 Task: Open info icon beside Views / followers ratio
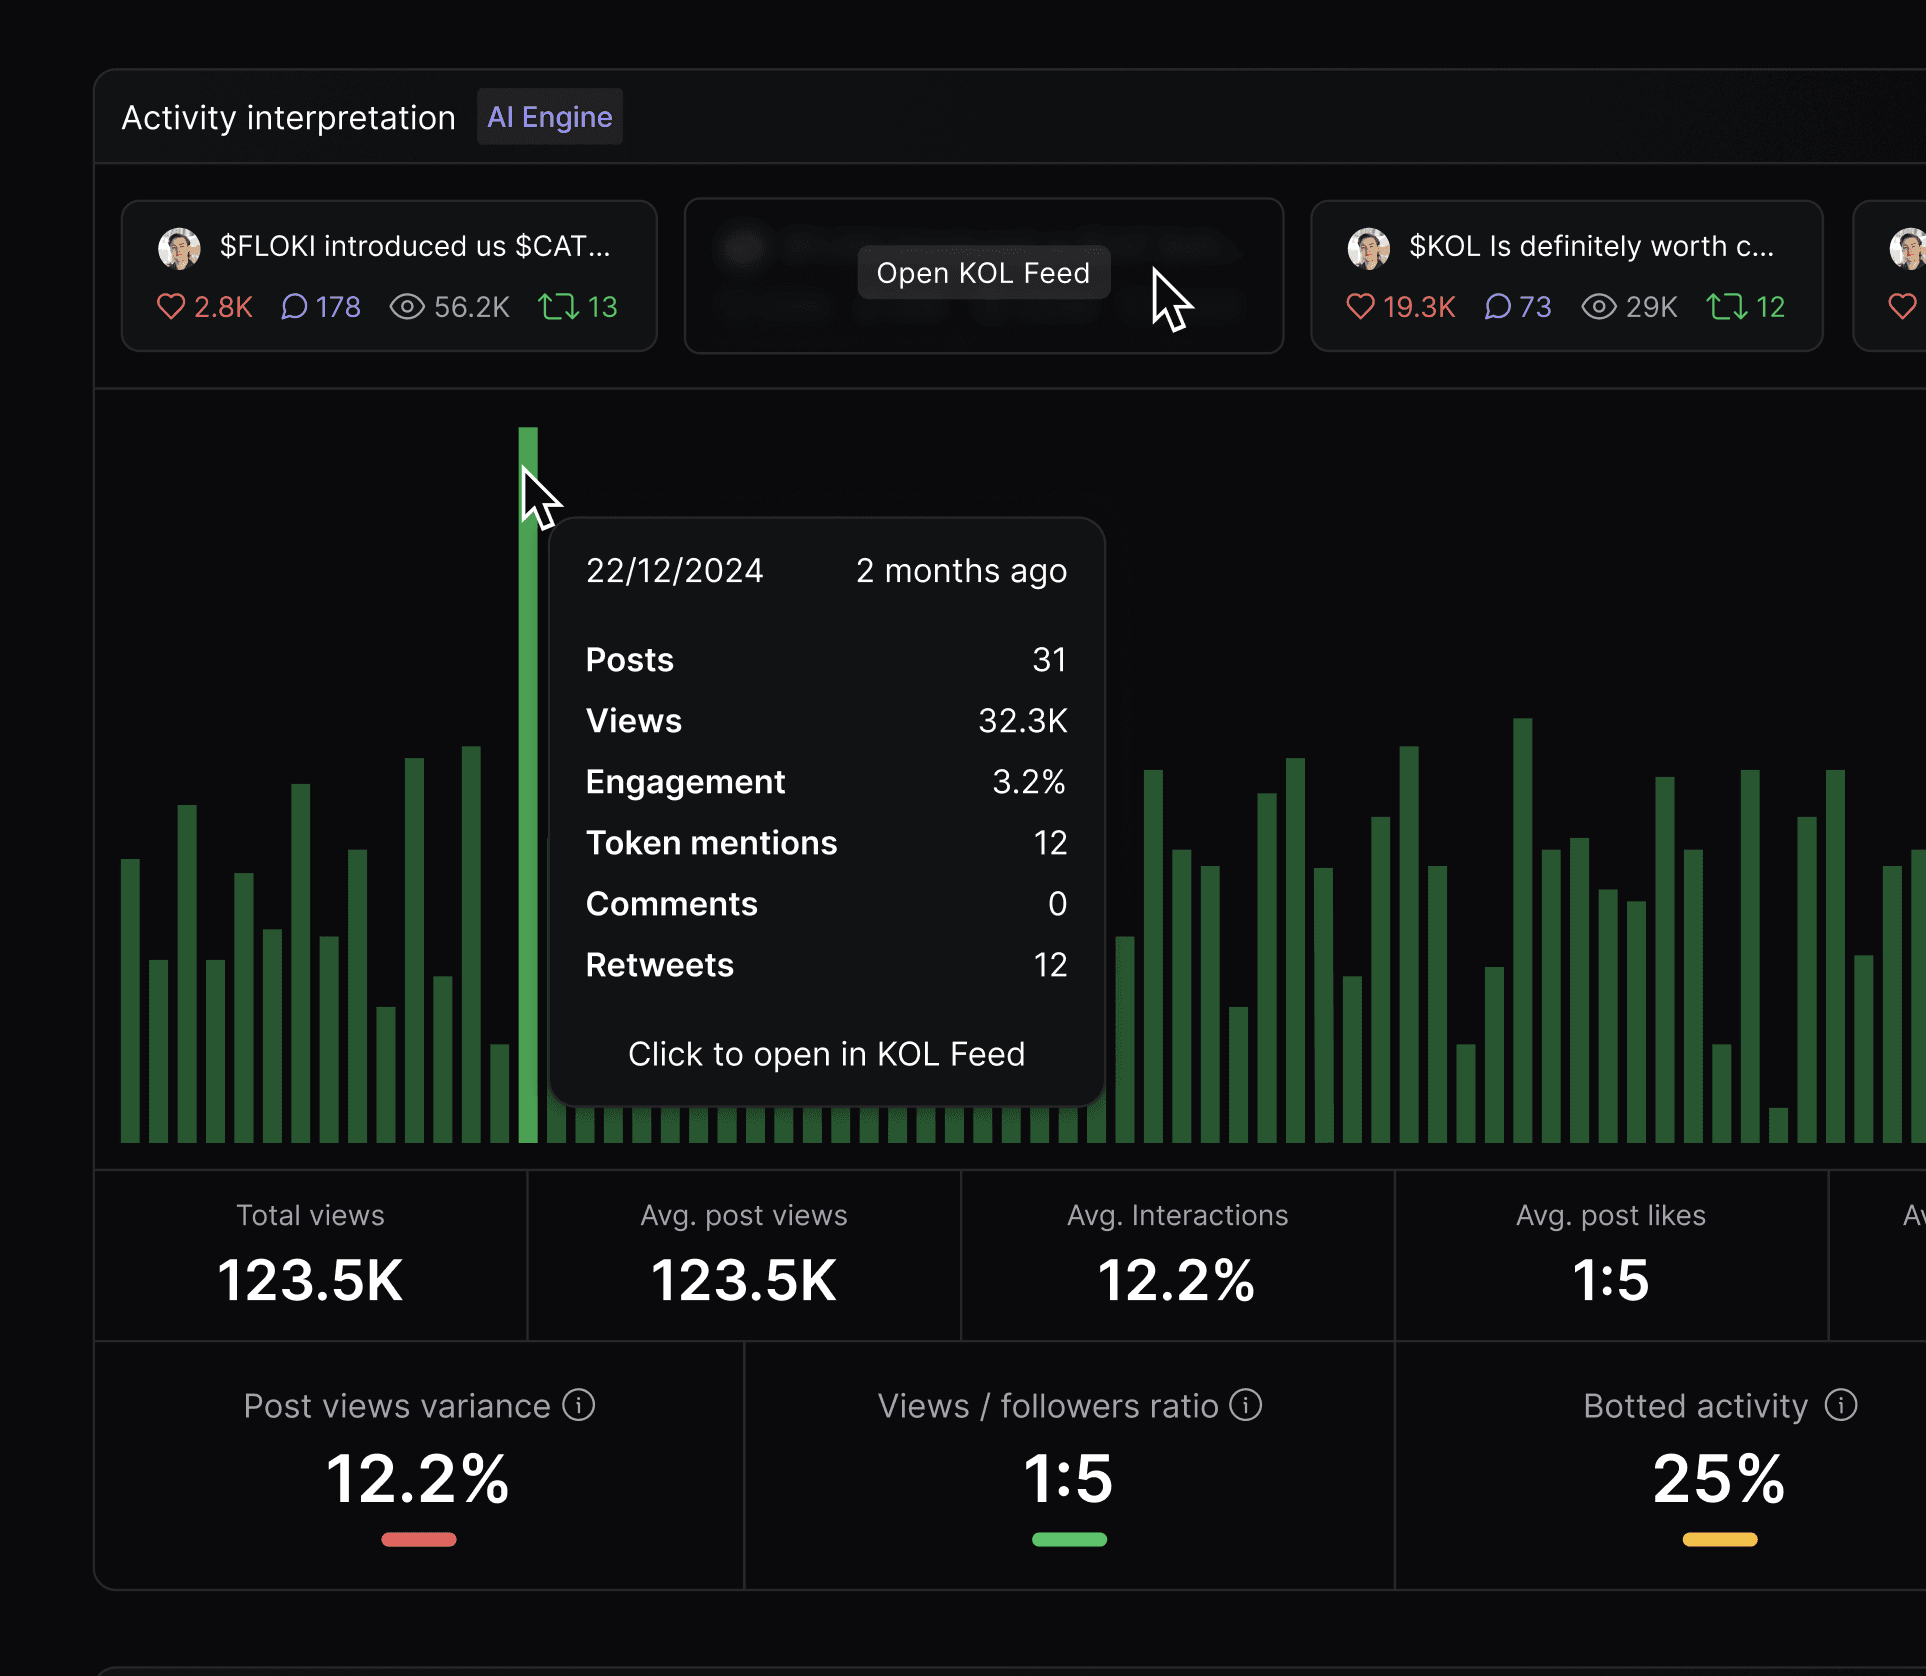point(1245,1404)
